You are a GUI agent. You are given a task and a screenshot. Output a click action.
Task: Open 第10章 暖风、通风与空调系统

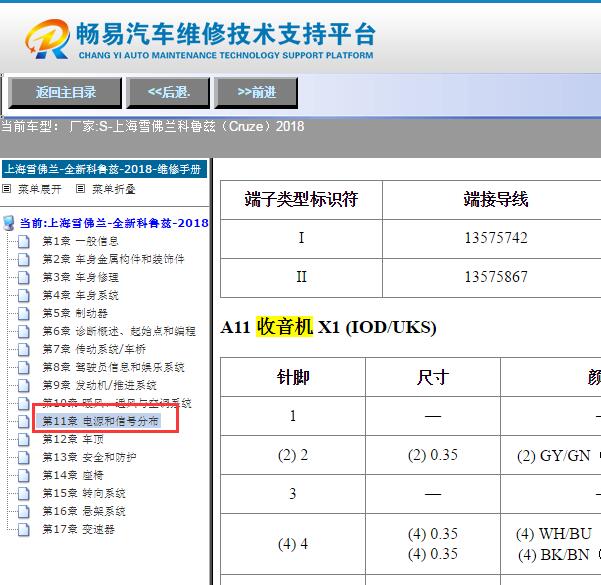117,403
